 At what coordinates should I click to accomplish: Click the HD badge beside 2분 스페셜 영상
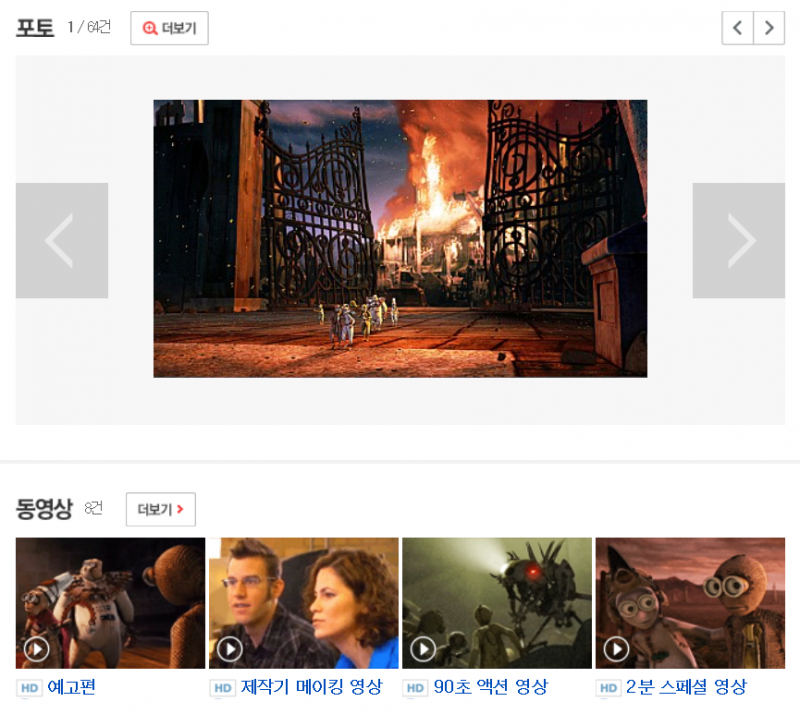609,688
